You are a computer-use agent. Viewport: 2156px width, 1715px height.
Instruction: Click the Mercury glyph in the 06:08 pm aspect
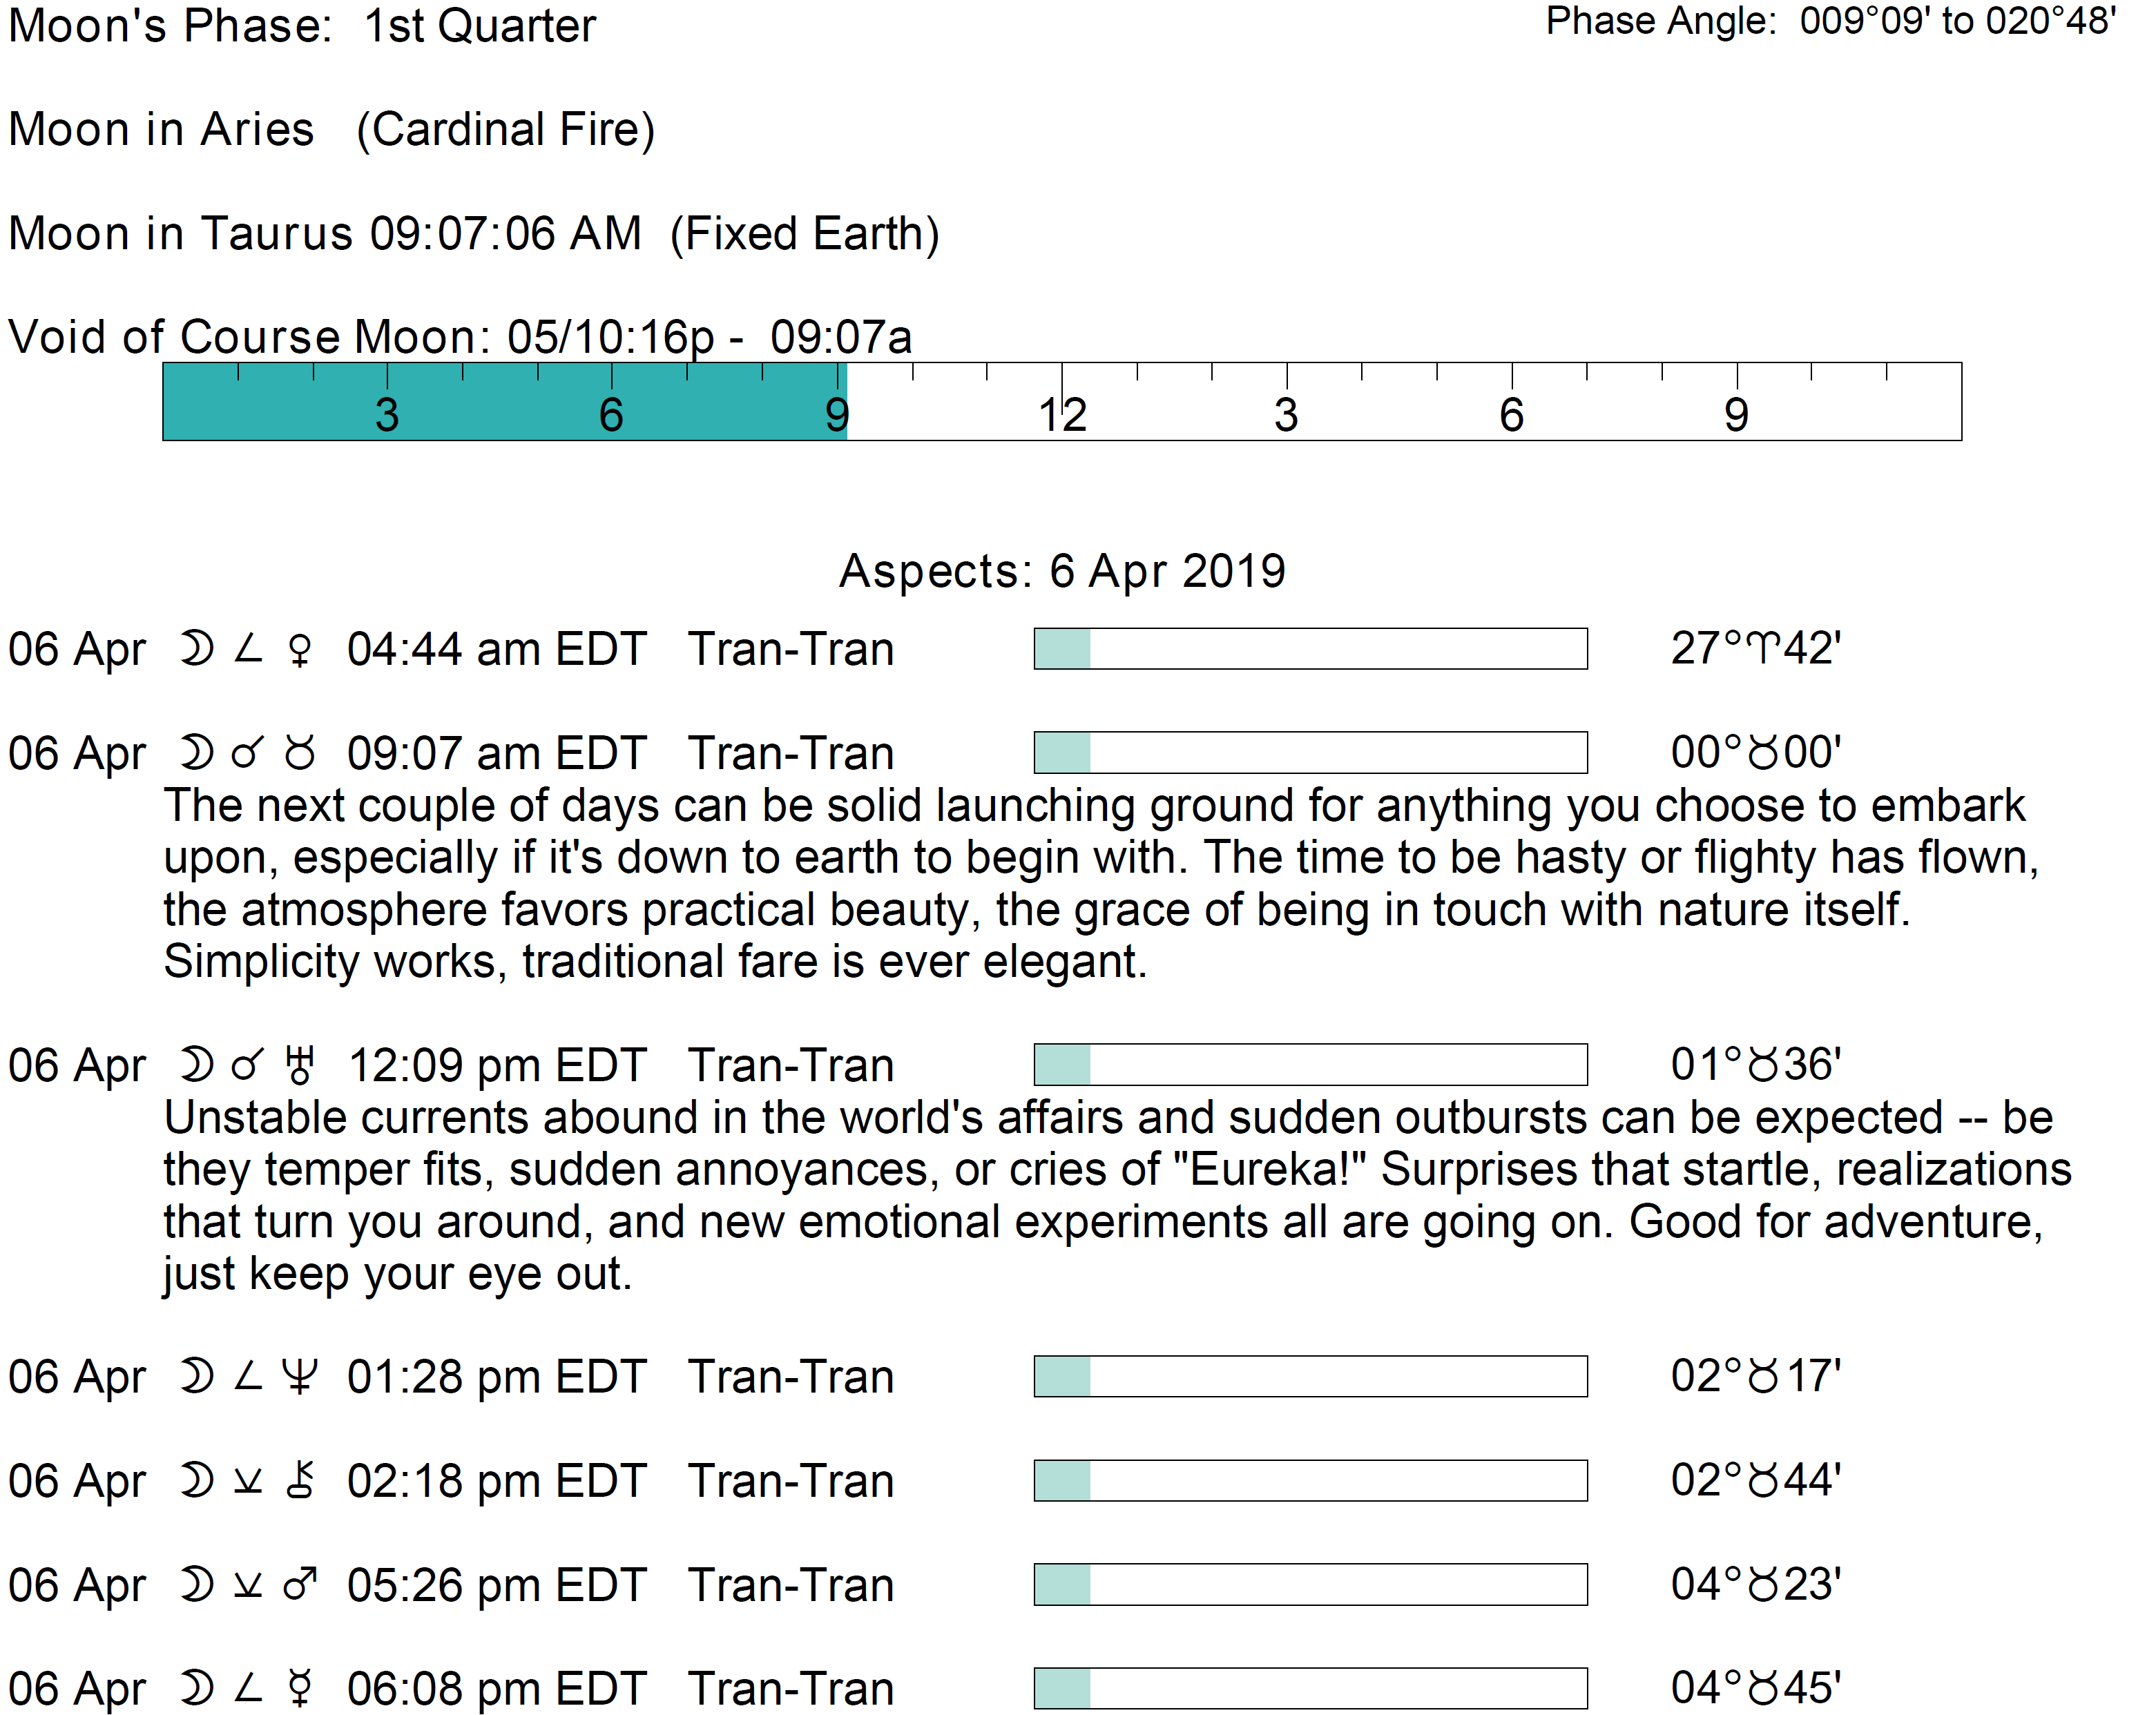click(299, 1689)
